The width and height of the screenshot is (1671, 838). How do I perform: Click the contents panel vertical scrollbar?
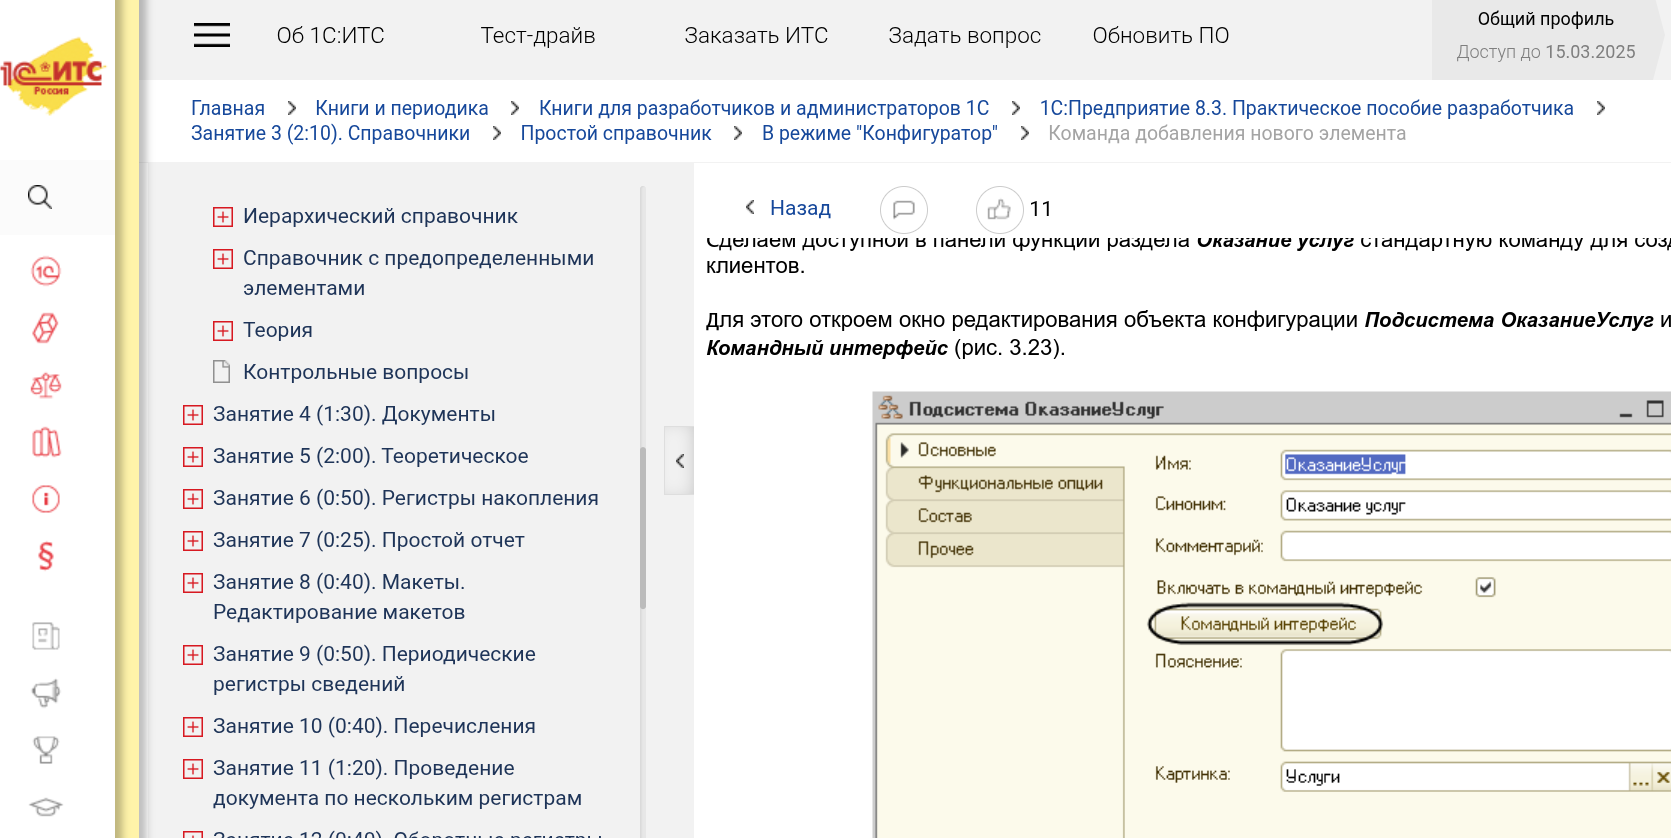click(643, 527)
